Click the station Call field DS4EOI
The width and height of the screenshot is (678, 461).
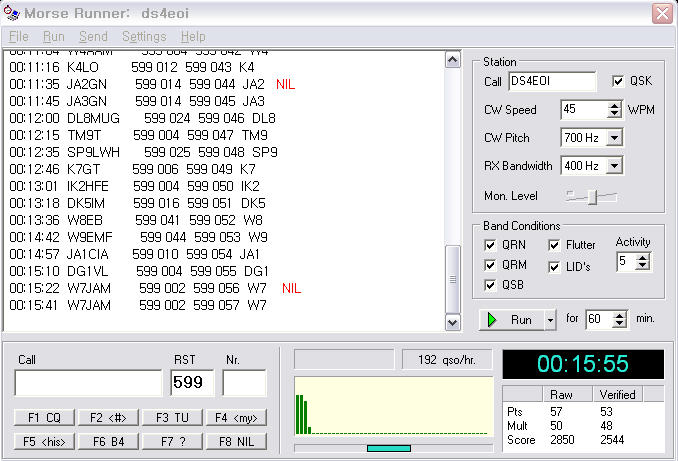coord(552,81)
